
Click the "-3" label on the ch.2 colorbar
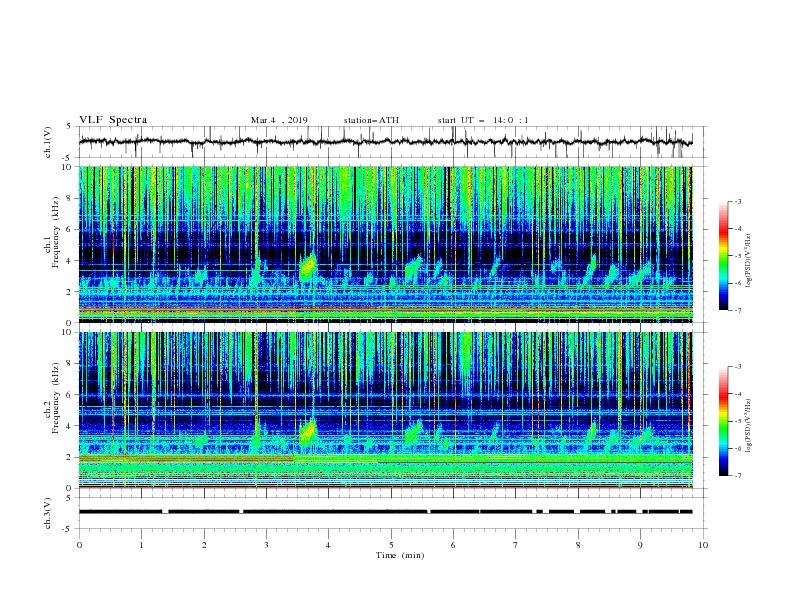point(737,367)
